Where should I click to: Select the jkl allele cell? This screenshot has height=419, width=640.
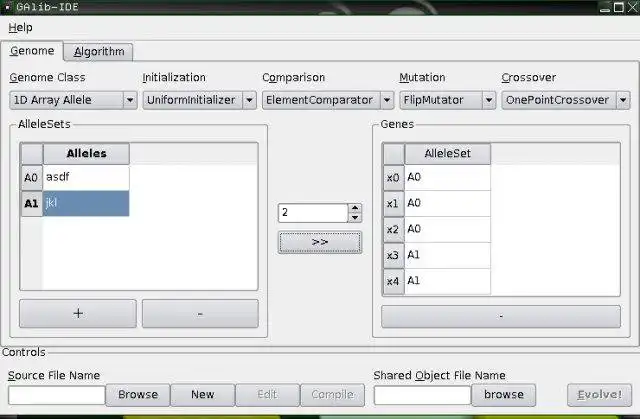click(86, 203)
